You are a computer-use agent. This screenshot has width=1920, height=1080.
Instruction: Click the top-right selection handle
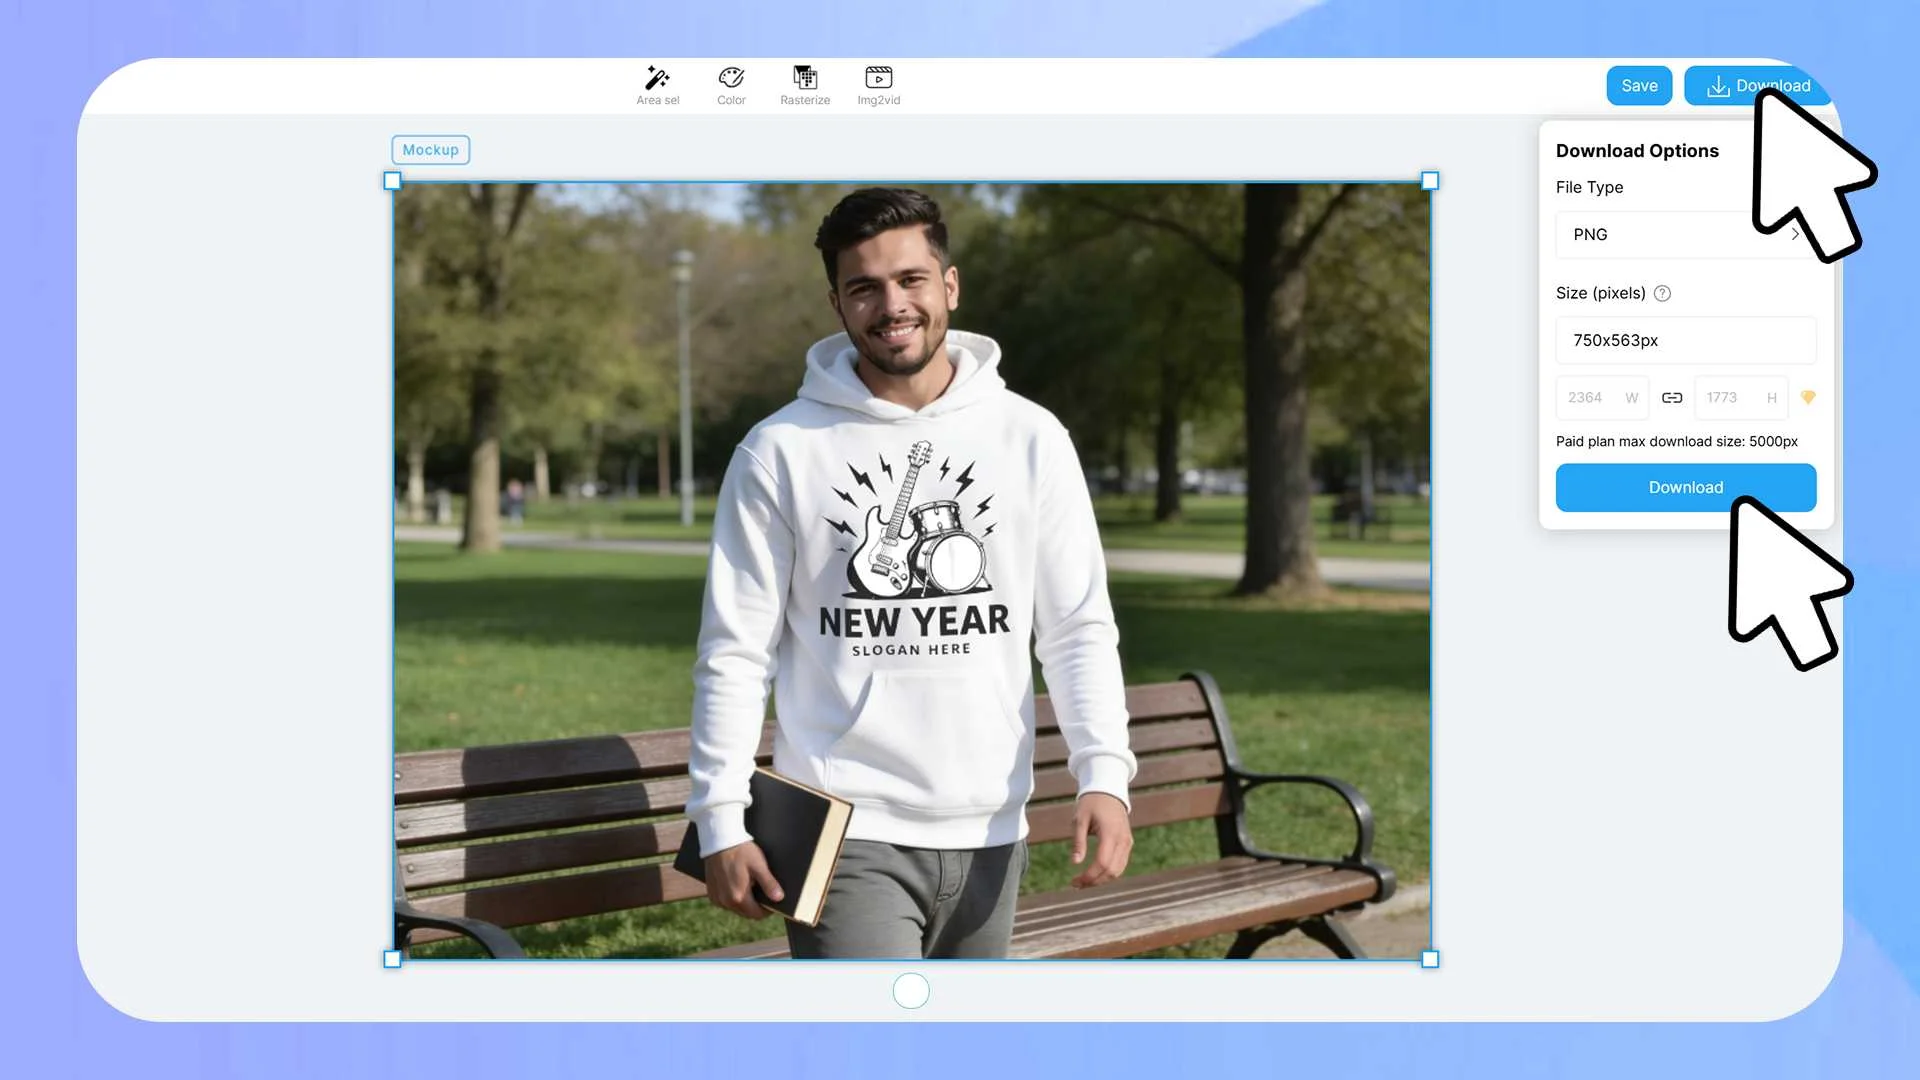tap(1430, 181)
